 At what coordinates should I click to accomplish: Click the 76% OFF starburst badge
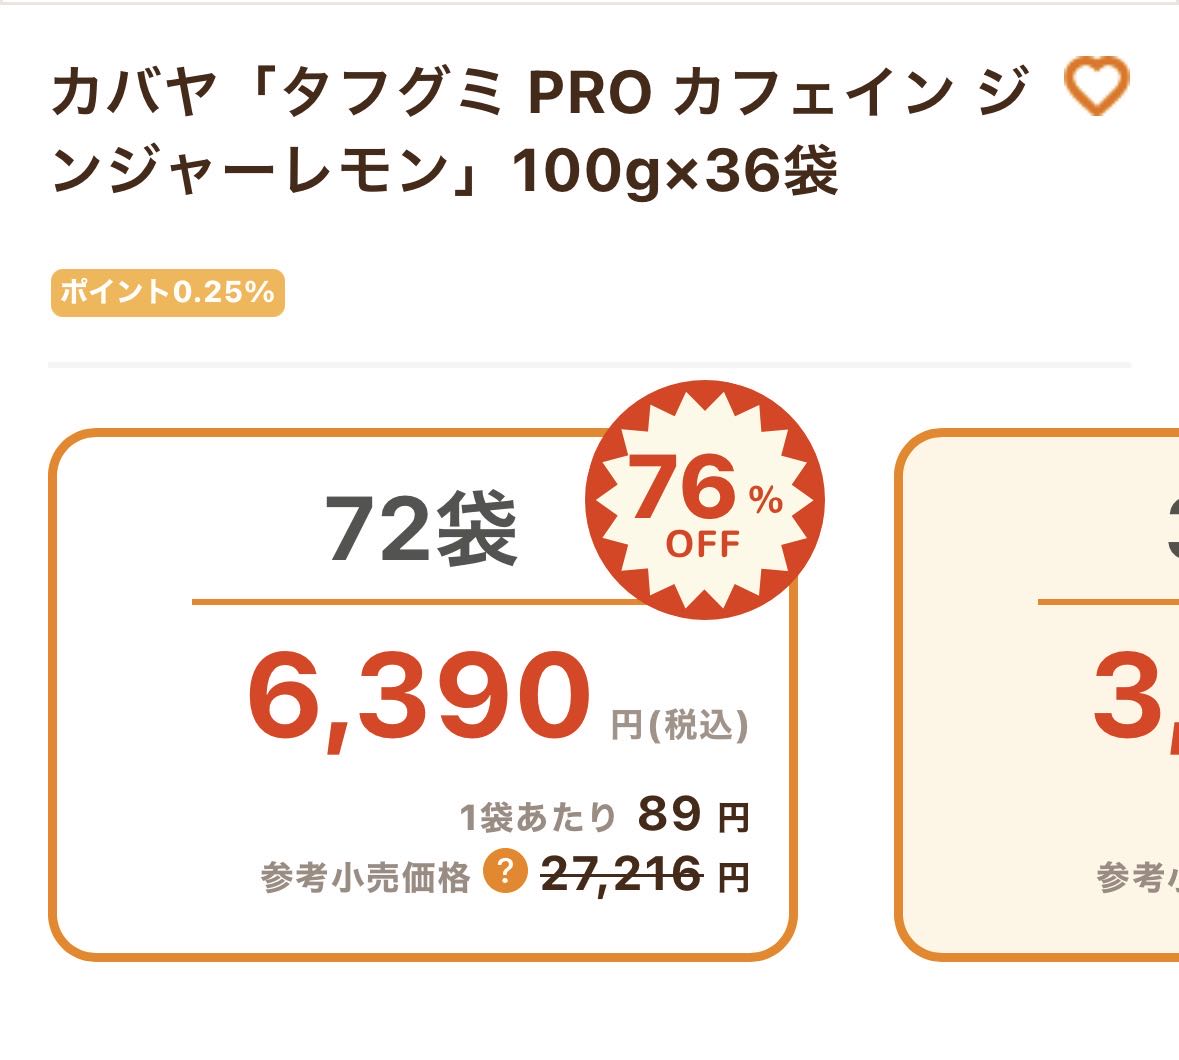click(704, 501)
